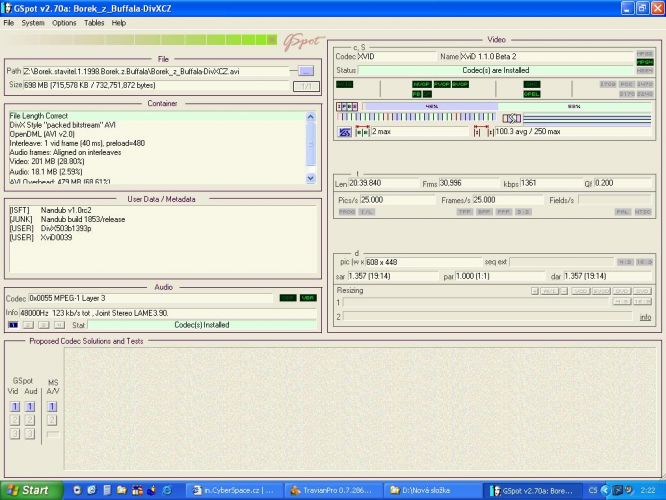Select the 'Audio: 18.1 MB' row

click(156, 172)
